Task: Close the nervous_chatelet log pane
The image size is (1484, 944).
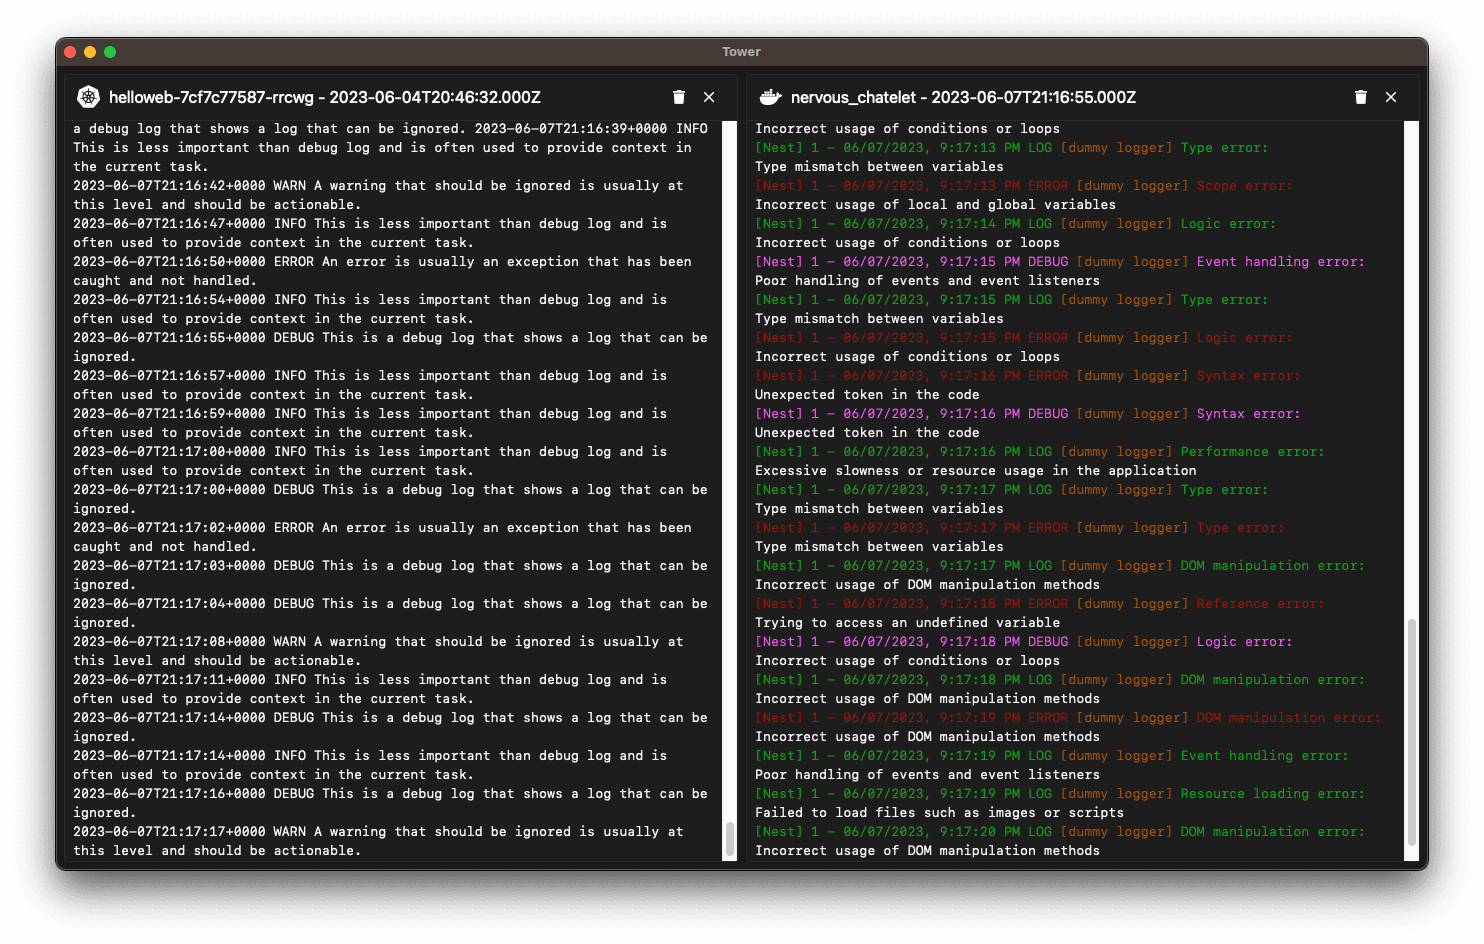Action: [1391, 97]
